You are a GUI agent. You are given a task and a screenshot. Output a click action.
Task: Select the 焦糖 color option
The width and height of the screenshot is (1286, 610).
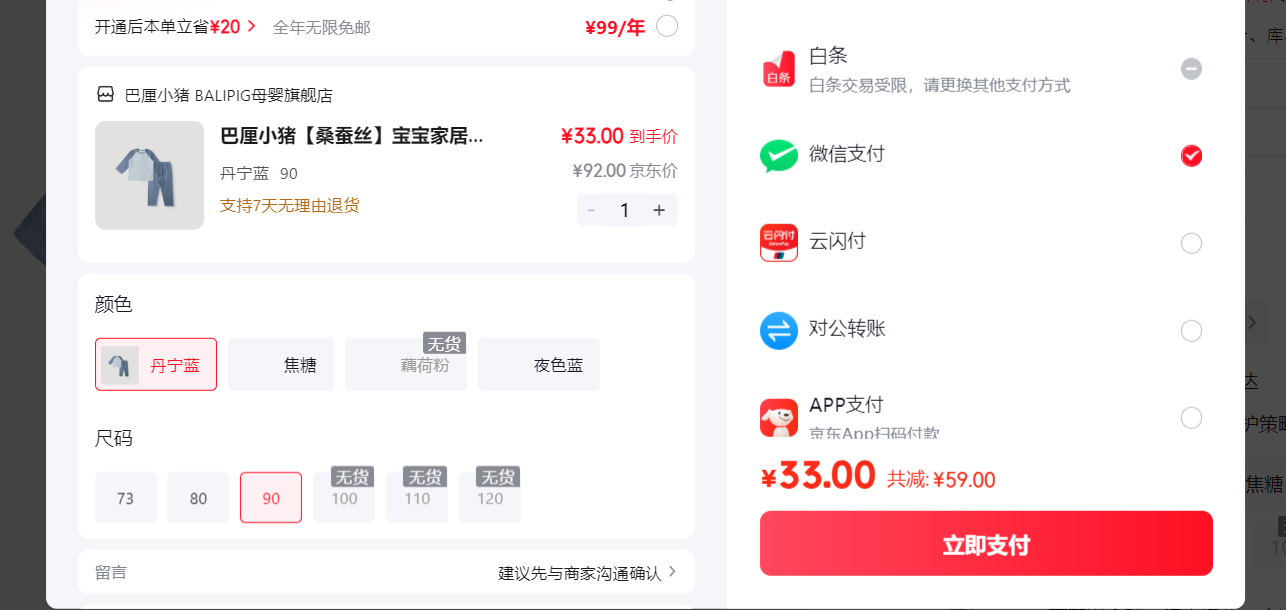[x=281, y=365]
